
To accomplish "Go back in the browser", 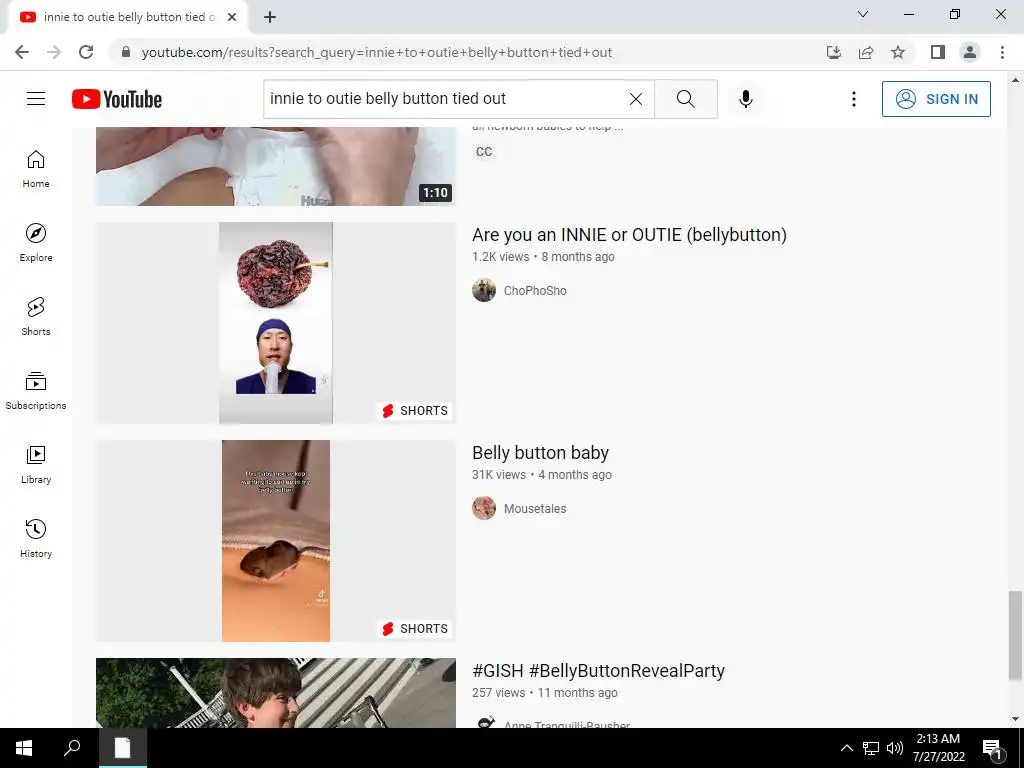I will [22, 52].
